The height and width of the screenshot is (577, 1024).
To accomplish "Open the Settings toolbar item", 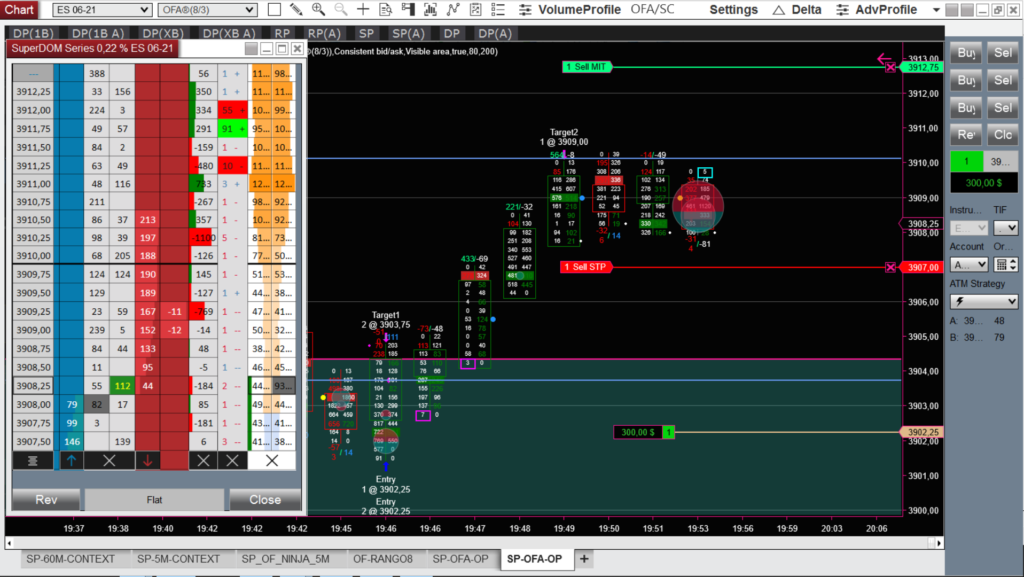I will click(x=733, y=10).
